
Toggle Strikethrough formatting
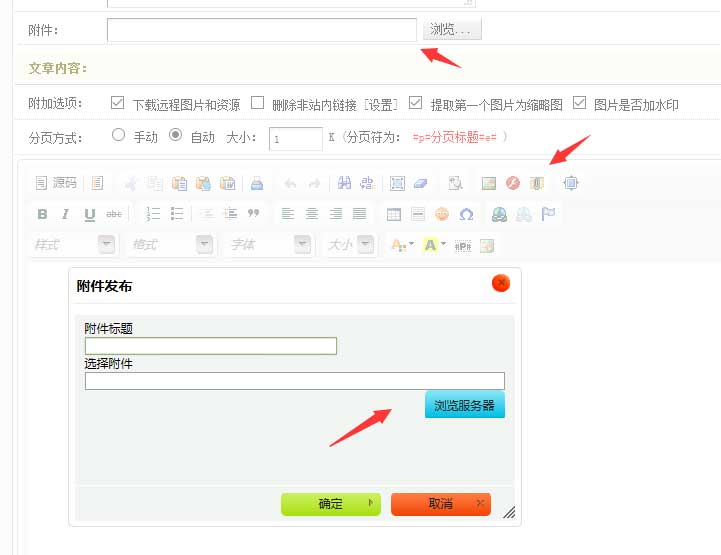coord(114,214)
